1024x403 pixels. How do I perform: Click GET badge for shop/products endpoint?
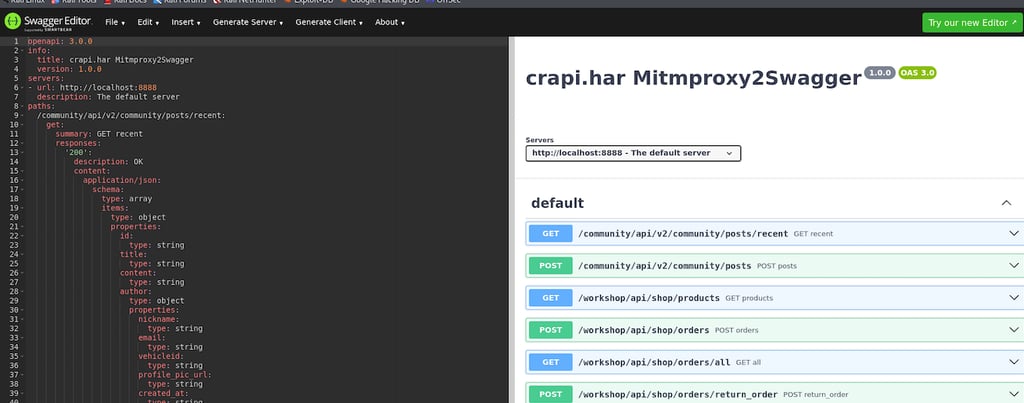click(x=551, y=298)
